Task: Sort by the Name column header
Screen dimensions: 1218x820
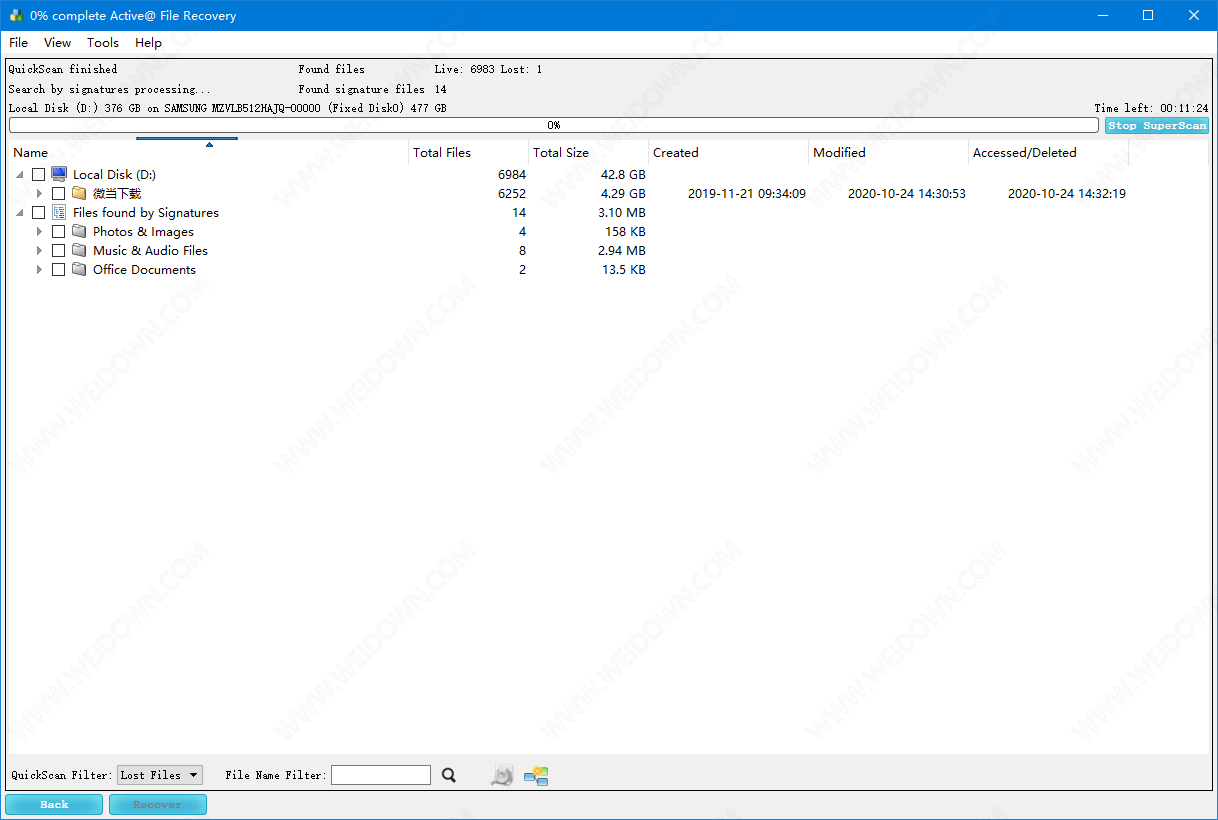Action: (x=208, y=153)
